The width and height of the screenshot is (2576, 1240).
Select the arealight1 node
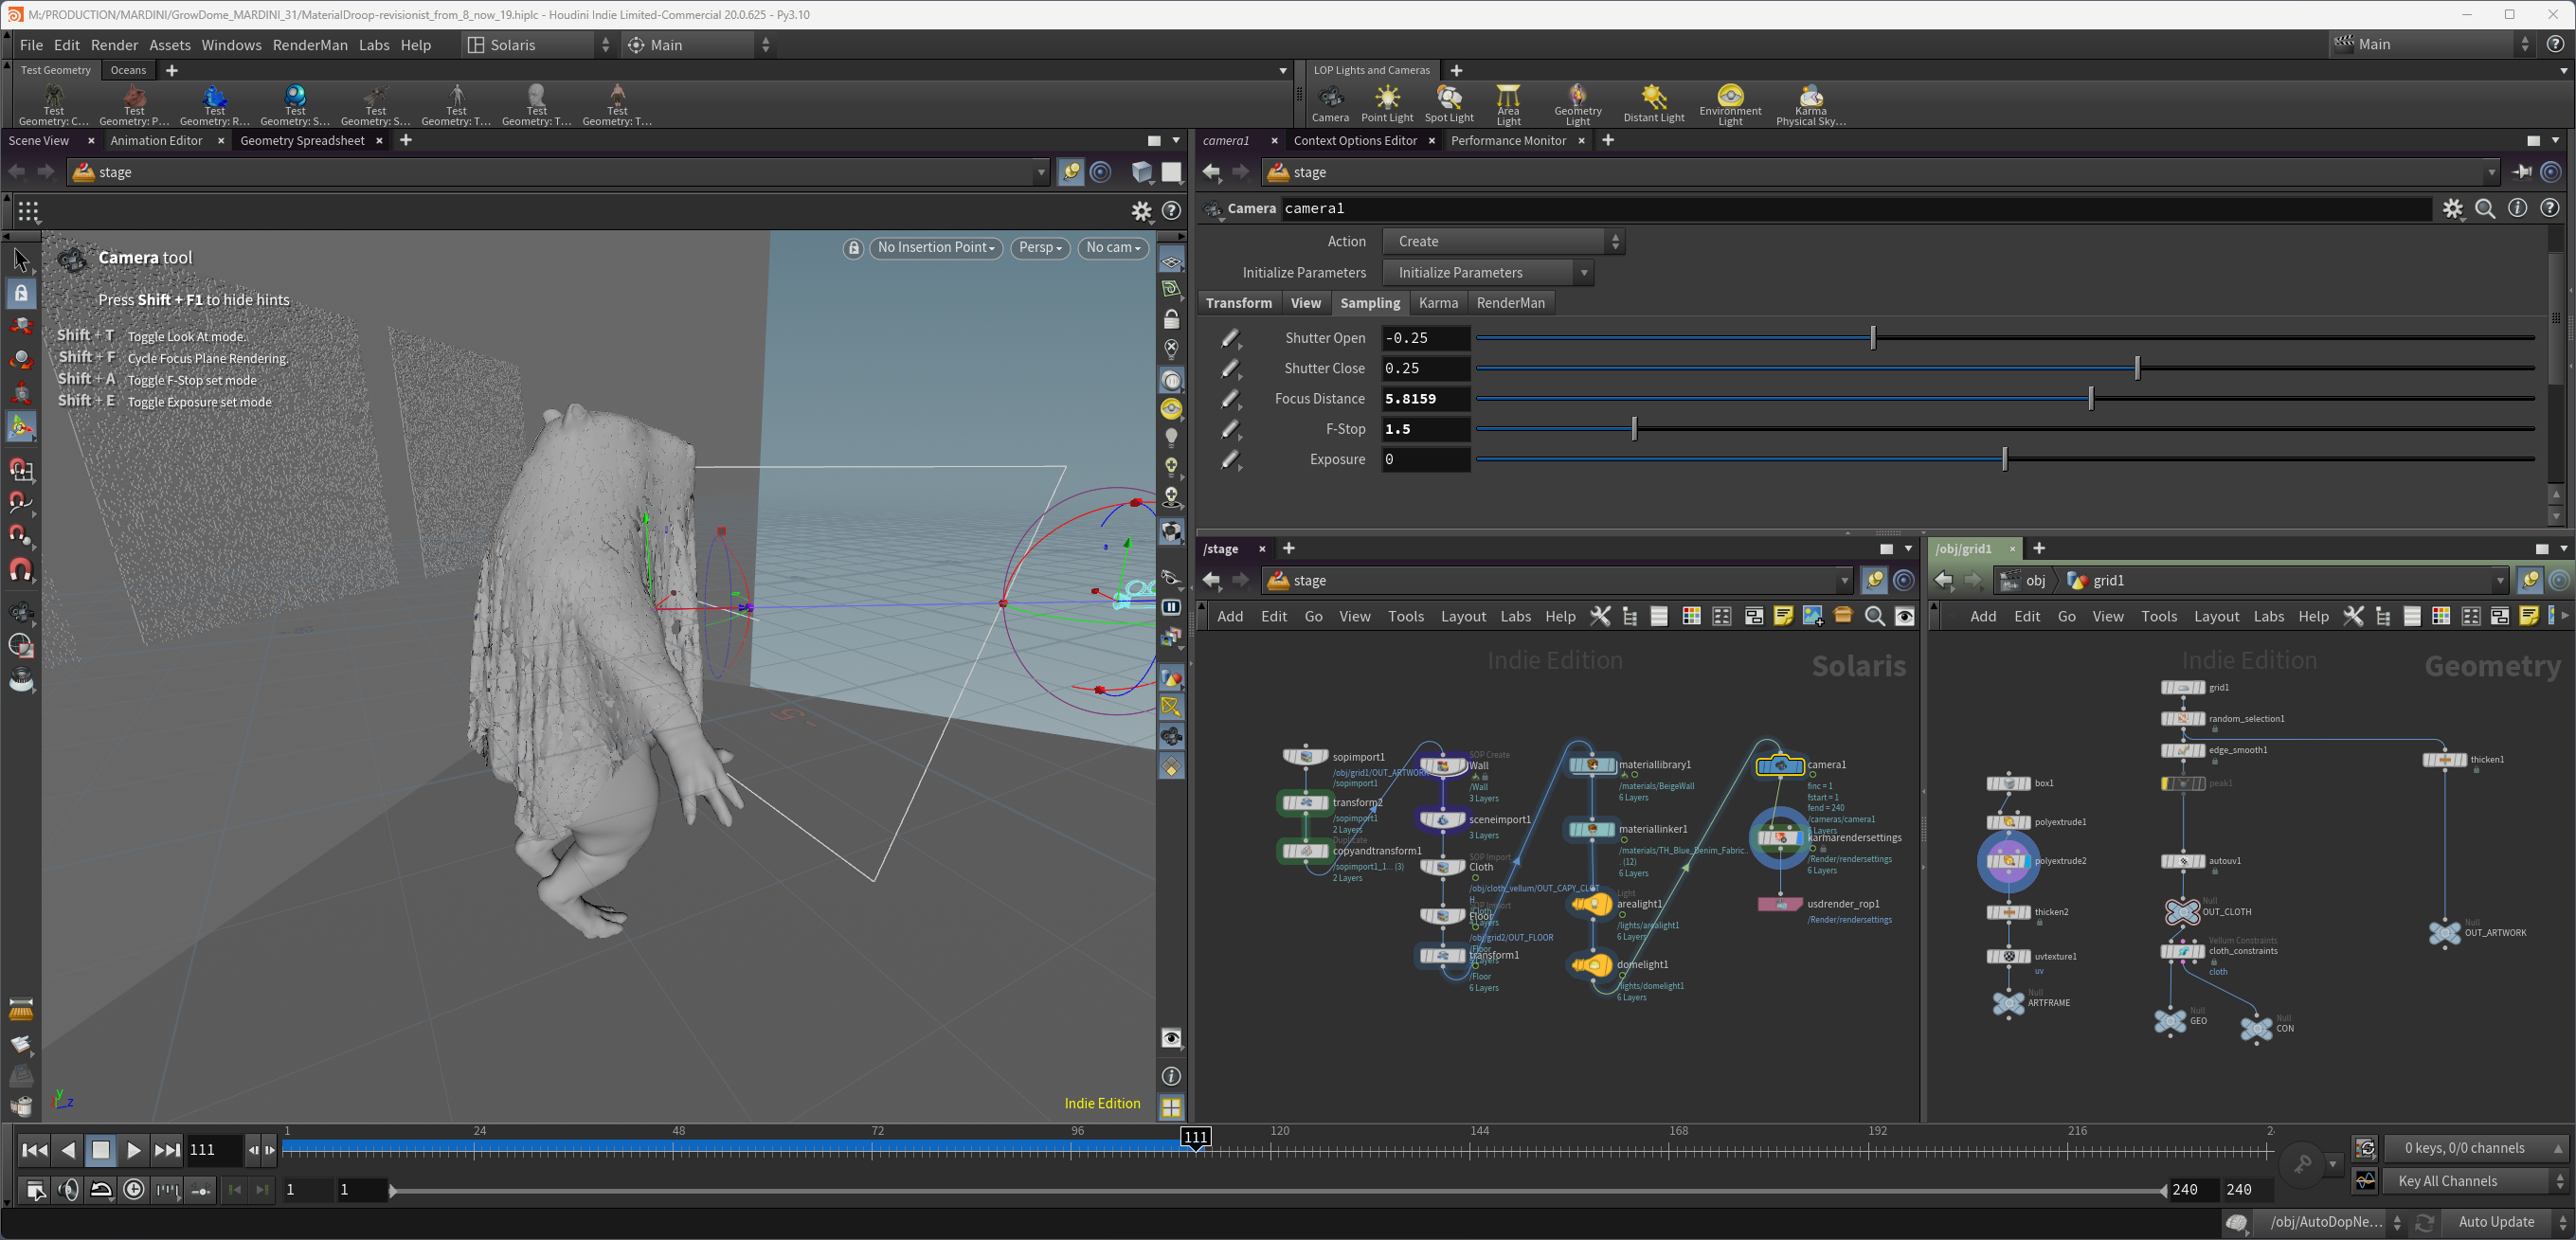pyautogui.click(x=1592, y=905)
